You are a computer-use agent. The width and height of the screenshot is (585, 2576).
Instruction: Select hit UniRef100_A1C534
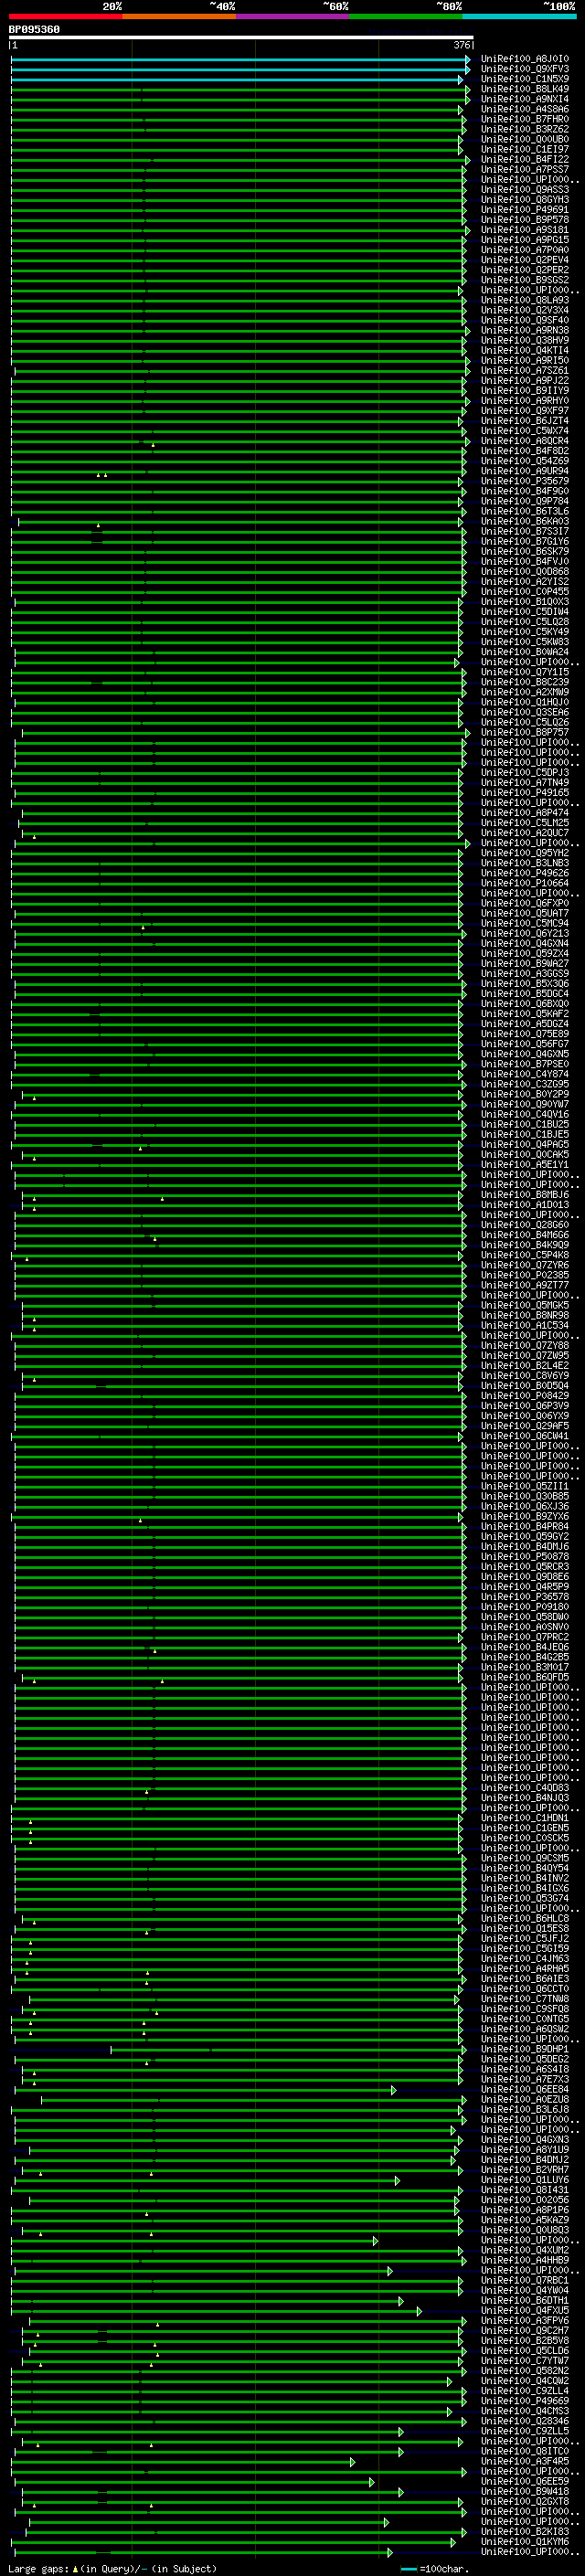point(524,1325)
